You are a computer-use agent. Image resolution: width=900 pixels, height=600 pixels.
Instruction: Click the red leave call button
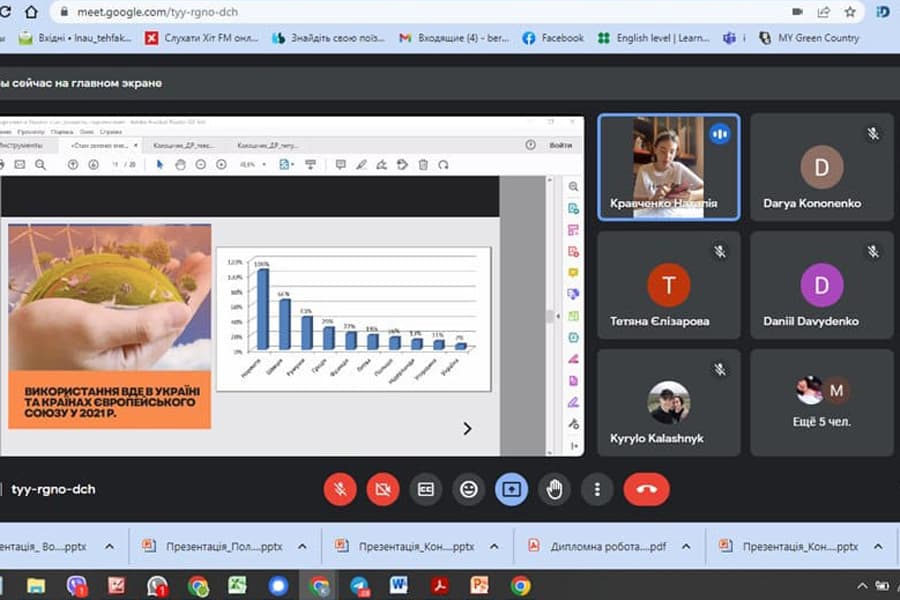(x=646, y=489)
